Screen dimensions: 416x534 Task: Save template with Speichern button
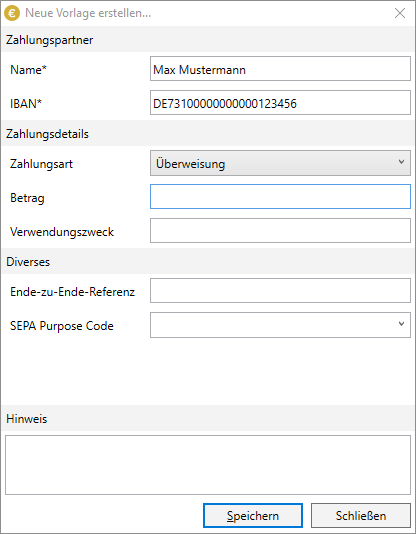tap(253, 515)
